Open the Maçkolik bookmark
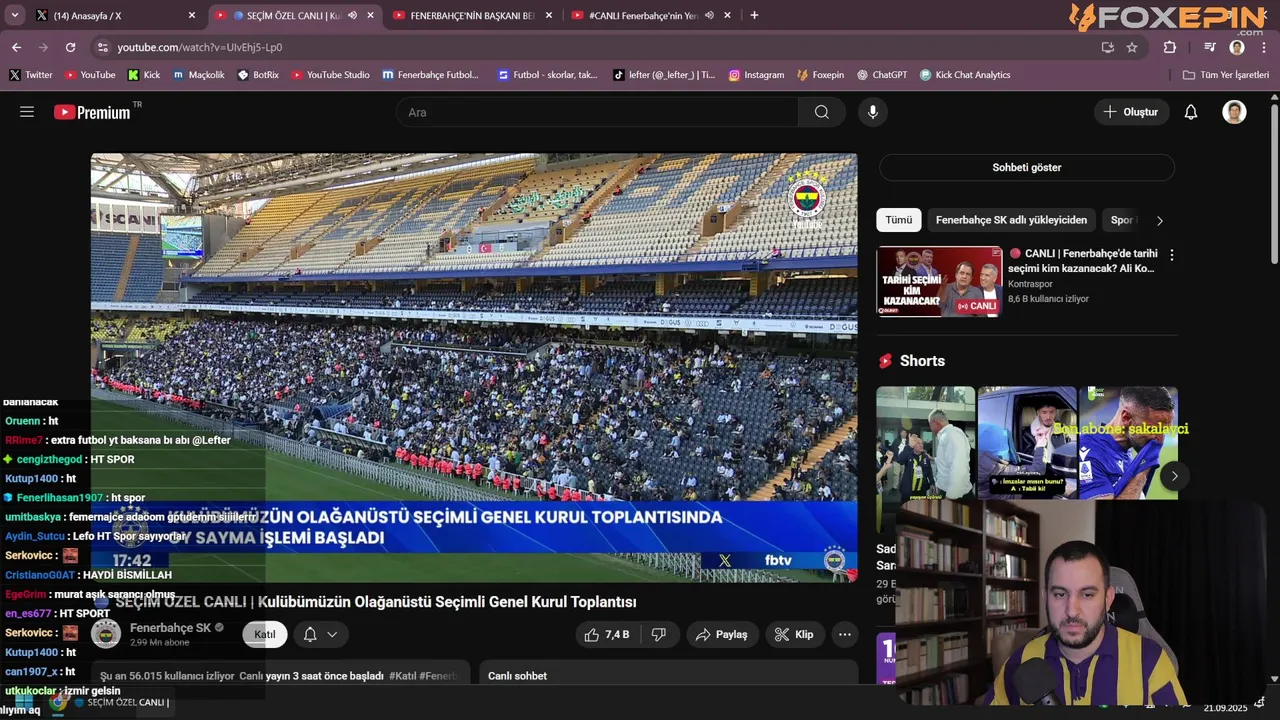The width and height of the screenshot is (1280, 720). (x=199, y=75)
